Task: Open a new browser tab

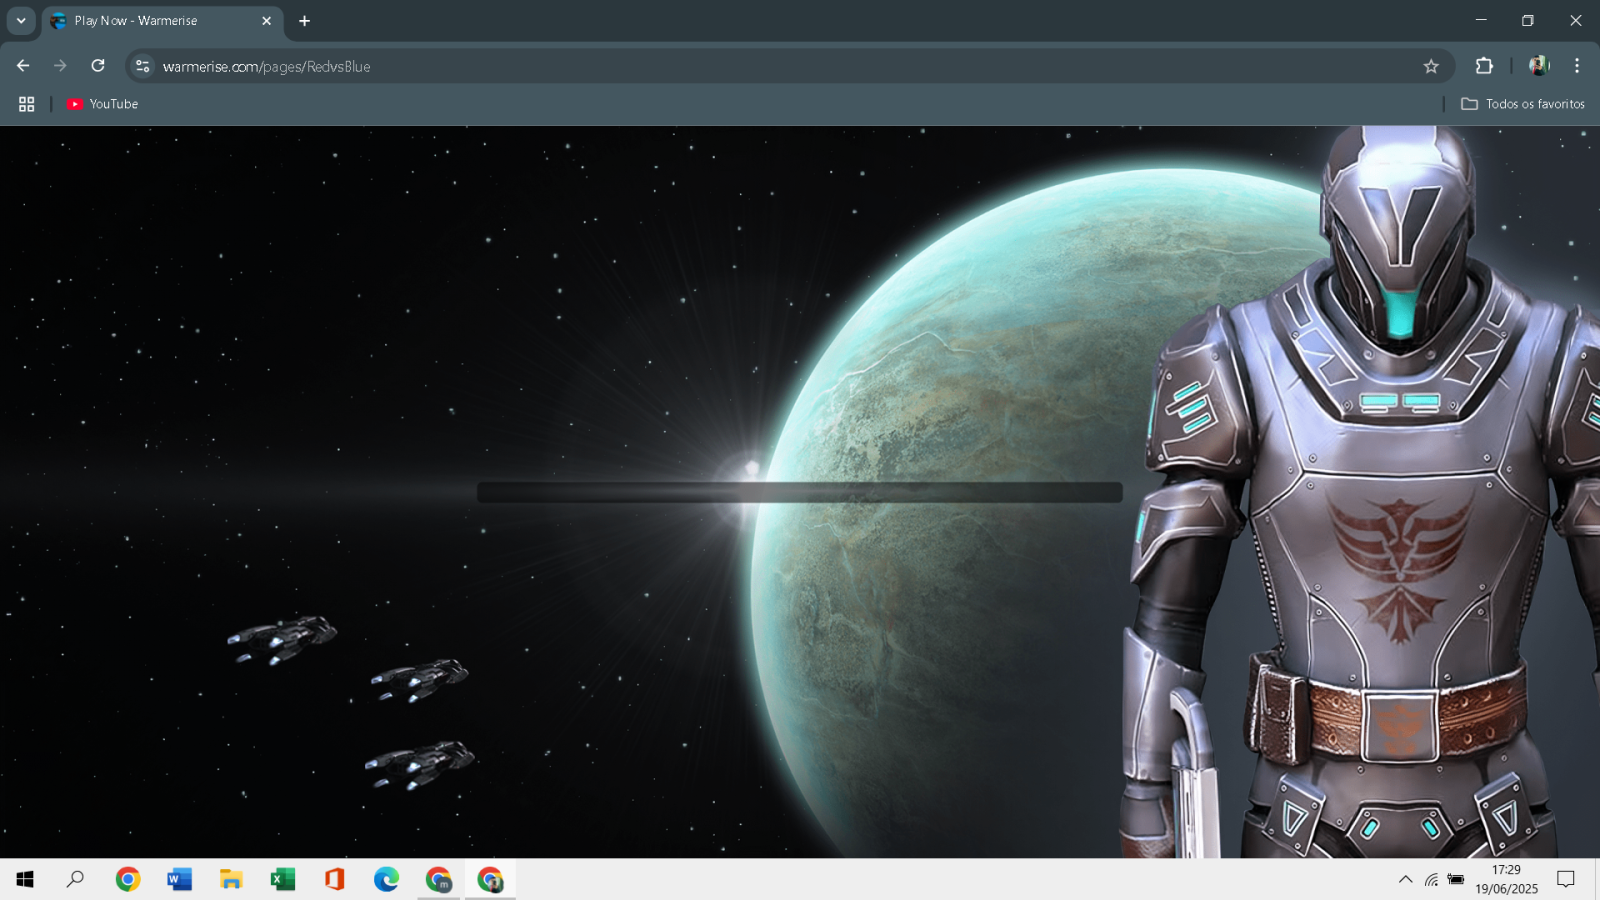Action: pos(304,21)
